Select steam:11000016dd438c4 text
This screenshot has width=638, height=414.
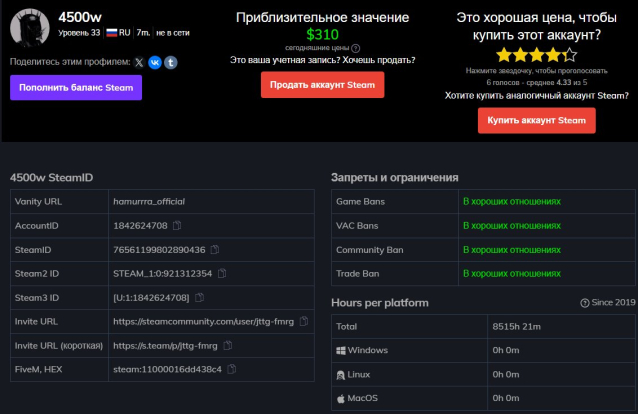coord(167,369)
